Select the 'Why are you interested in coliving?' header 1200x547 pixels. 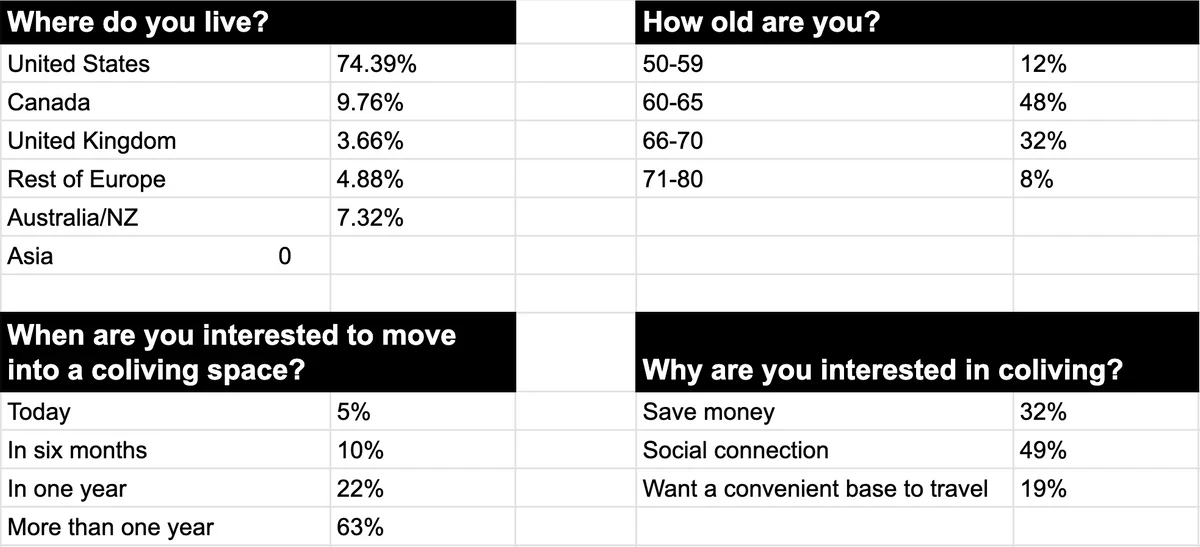click(x=917, y=352)
